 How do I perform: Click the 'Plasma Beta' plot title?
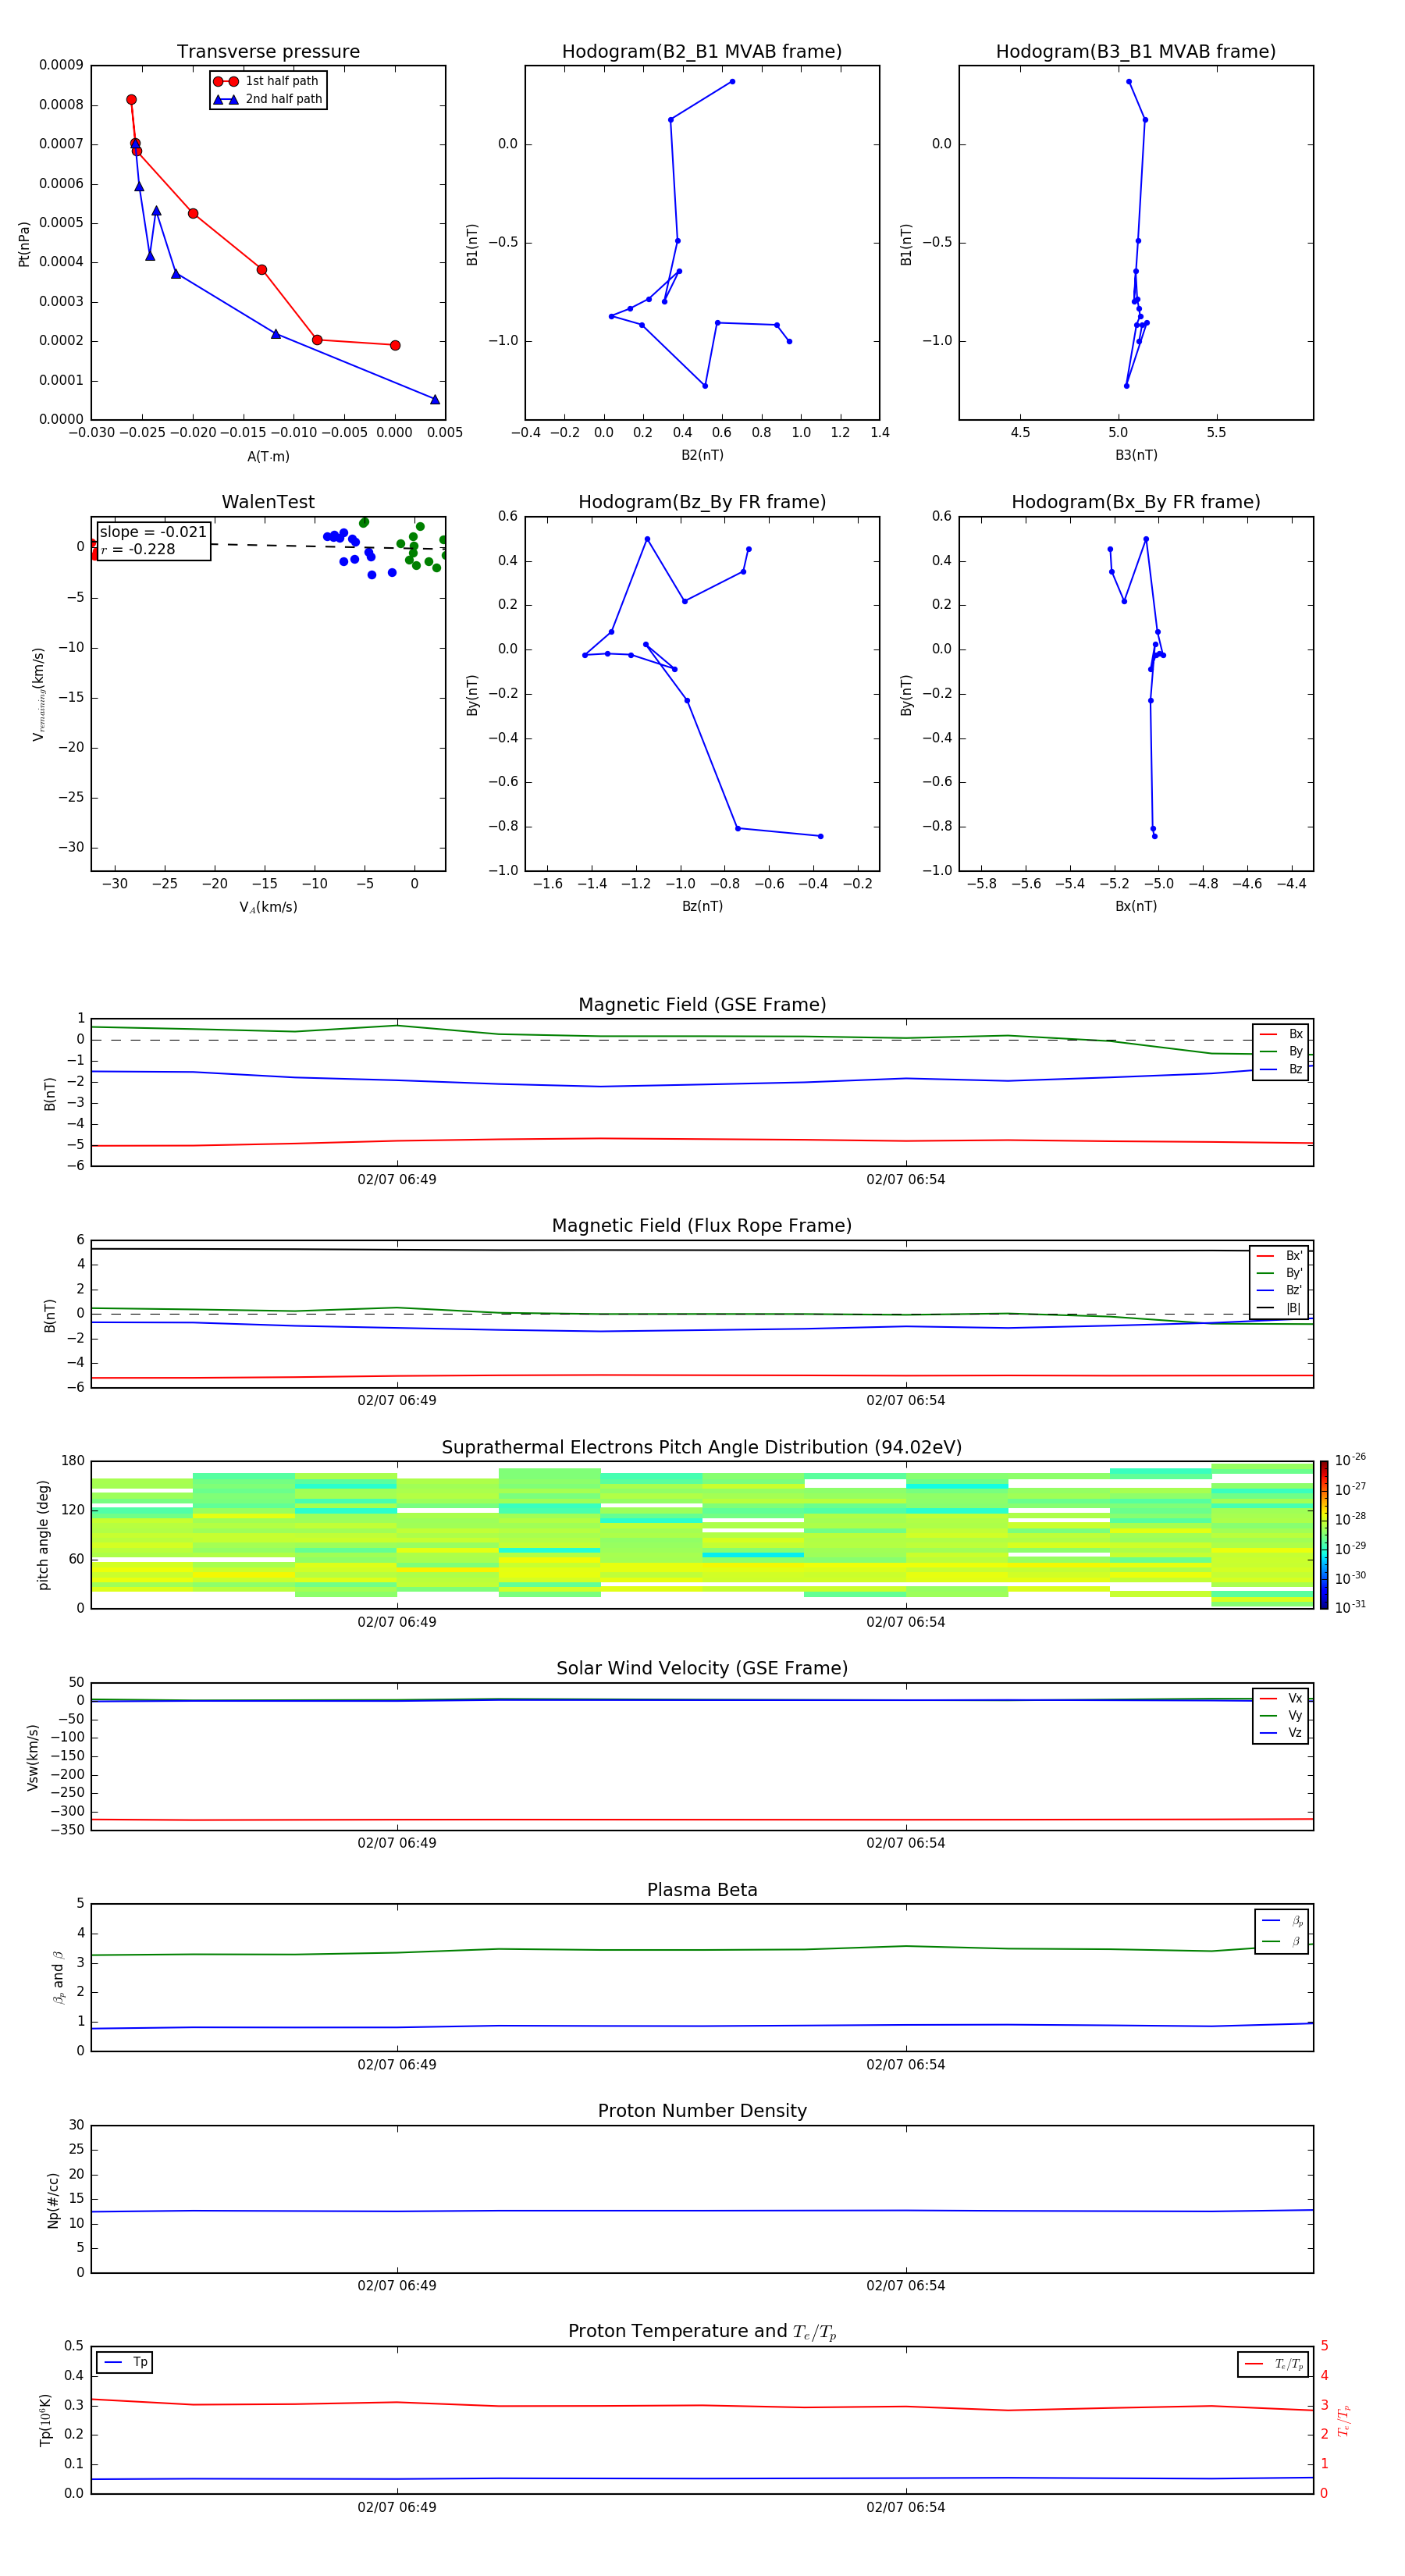(702, 1891)
